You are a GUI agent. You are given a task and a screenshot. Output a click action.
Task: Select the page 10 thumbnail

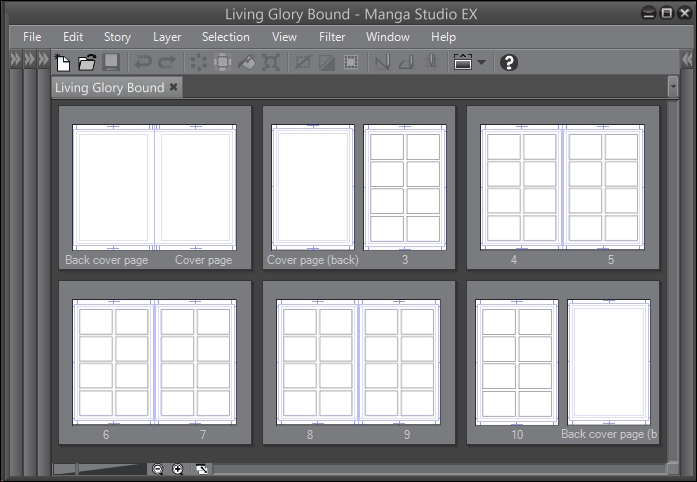[517, 362]
